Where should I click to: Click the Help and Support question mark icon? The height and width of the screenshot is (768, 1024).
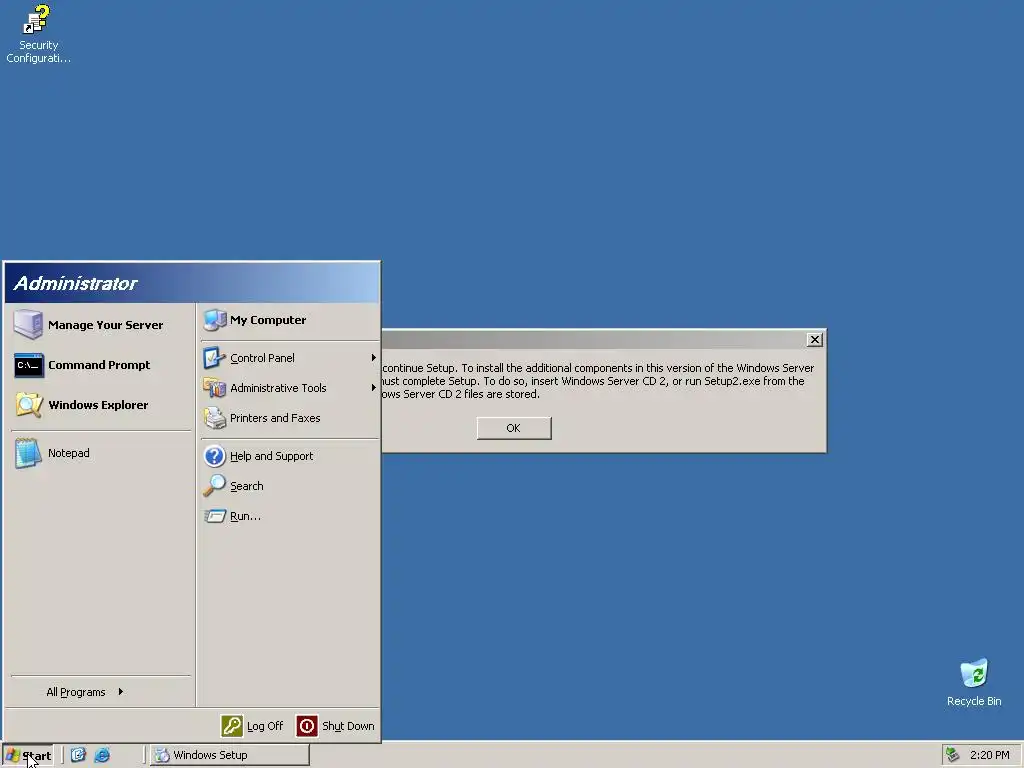(214, 456)
